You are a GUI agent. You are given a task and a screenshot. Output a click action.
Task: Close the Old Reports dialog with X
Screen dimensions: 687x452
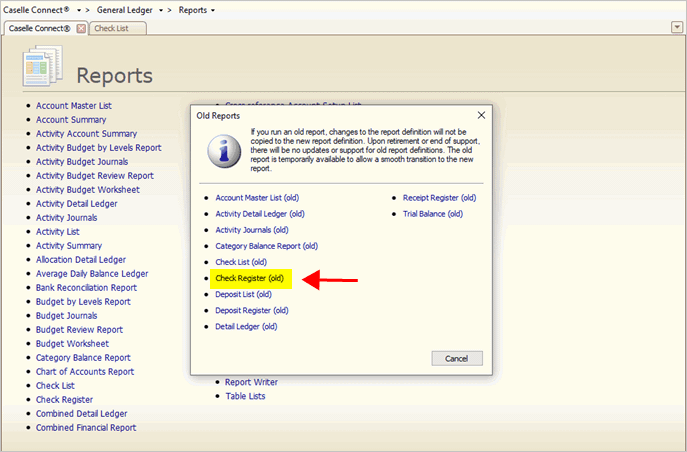click(x=481, y=115)
